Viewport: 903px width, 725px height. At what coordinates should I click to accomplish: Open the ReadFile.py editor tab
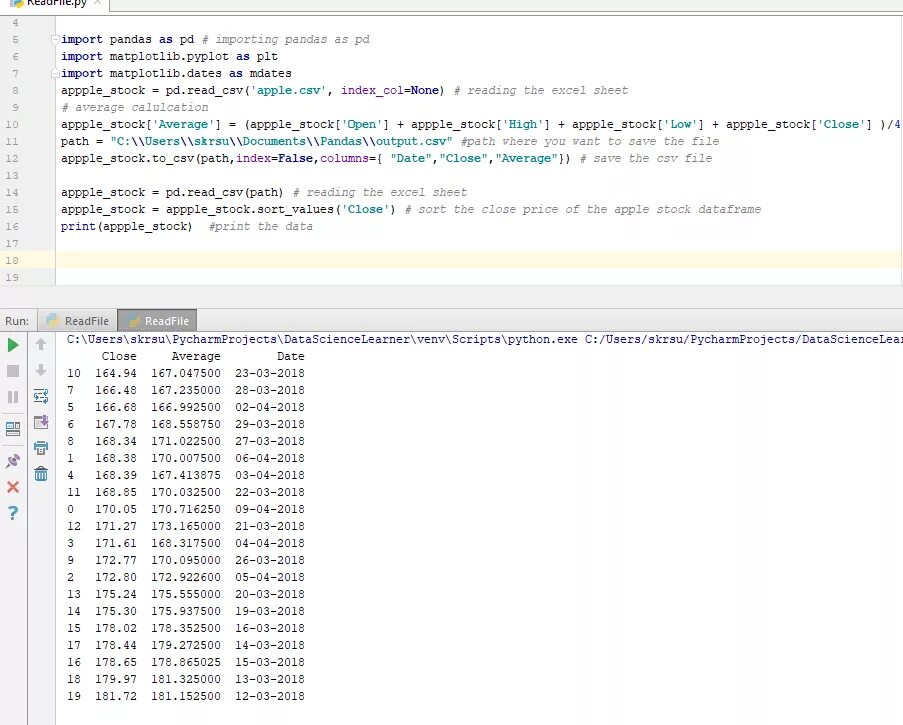pos(56,3)
